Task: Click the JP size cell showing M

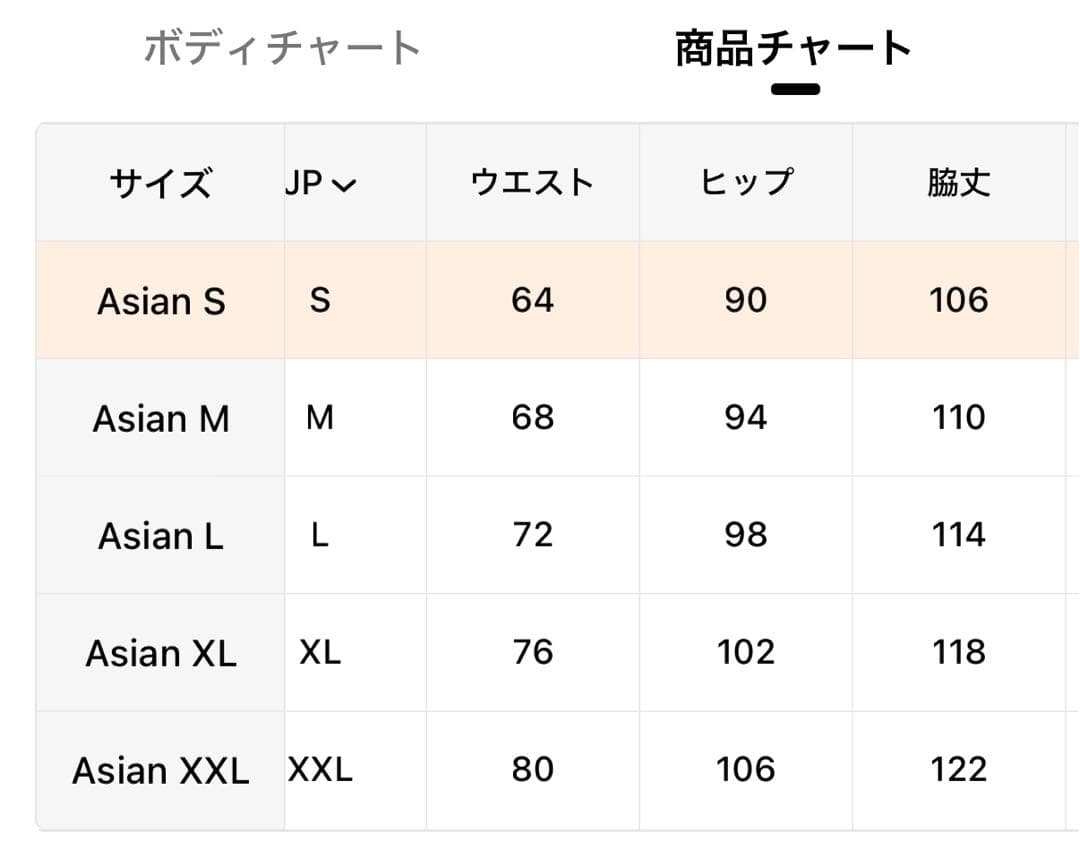Action: (320, 417)
